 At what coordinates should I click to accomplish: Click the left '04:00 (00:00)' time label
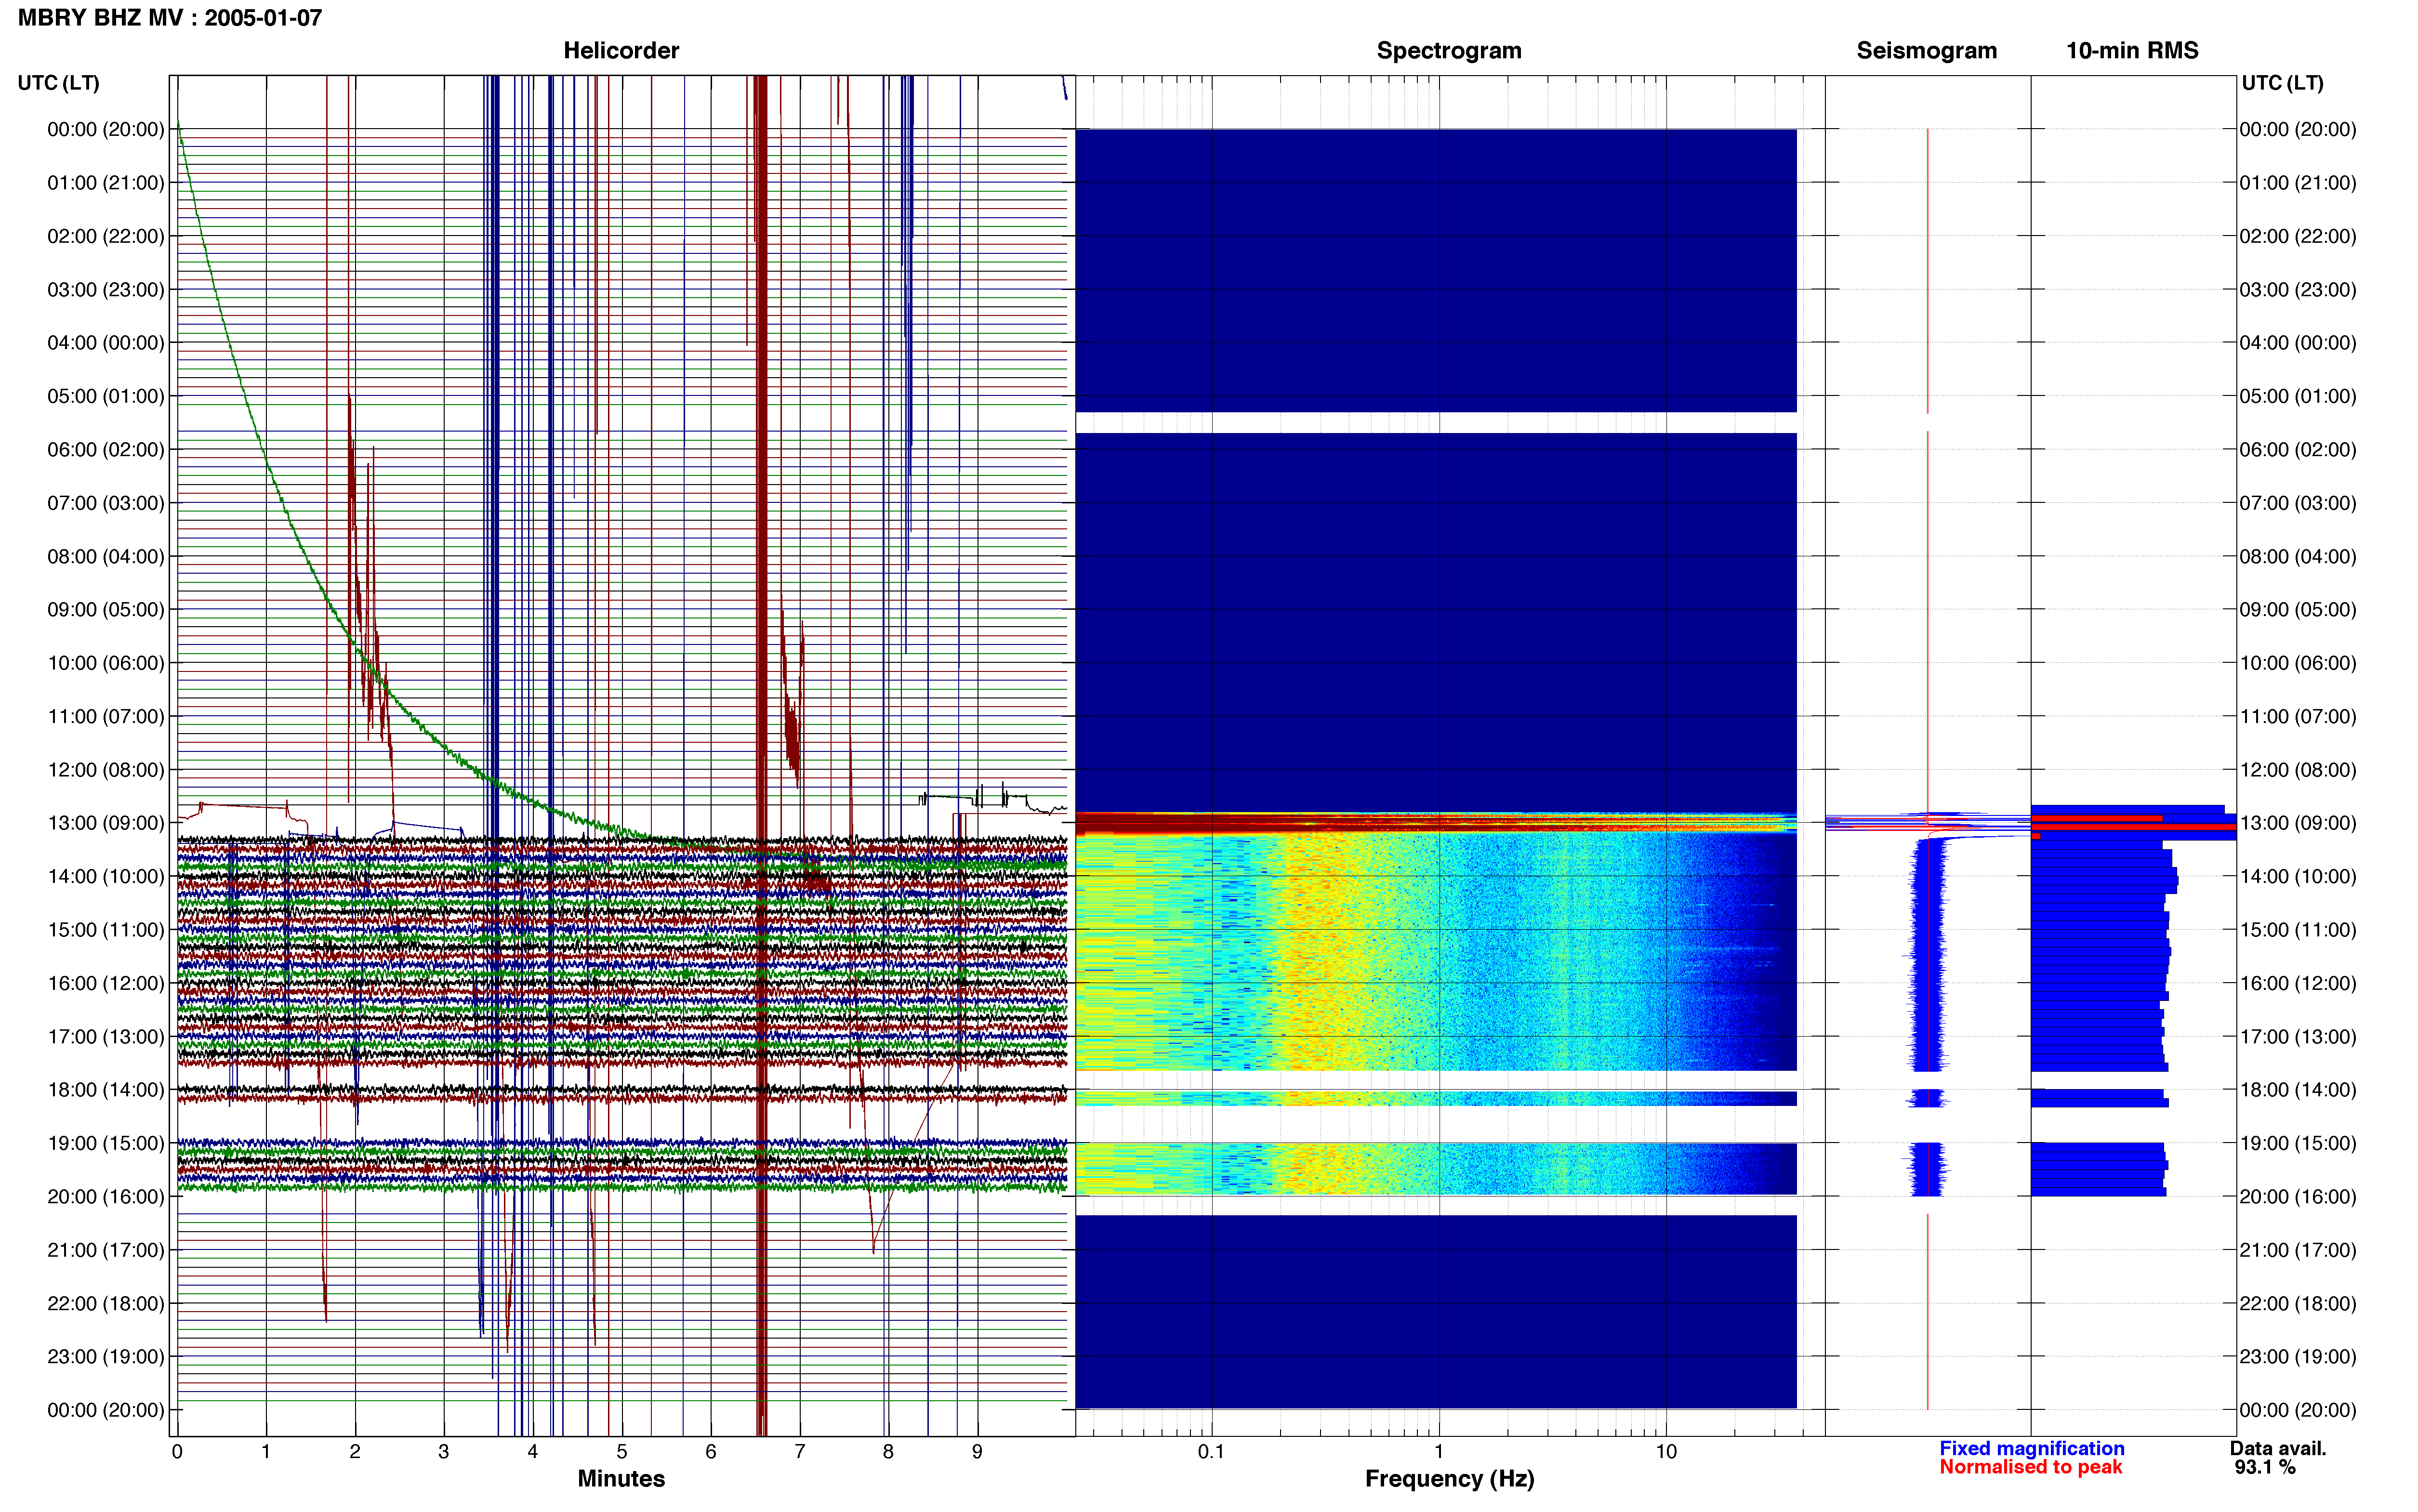pos(106,343)
